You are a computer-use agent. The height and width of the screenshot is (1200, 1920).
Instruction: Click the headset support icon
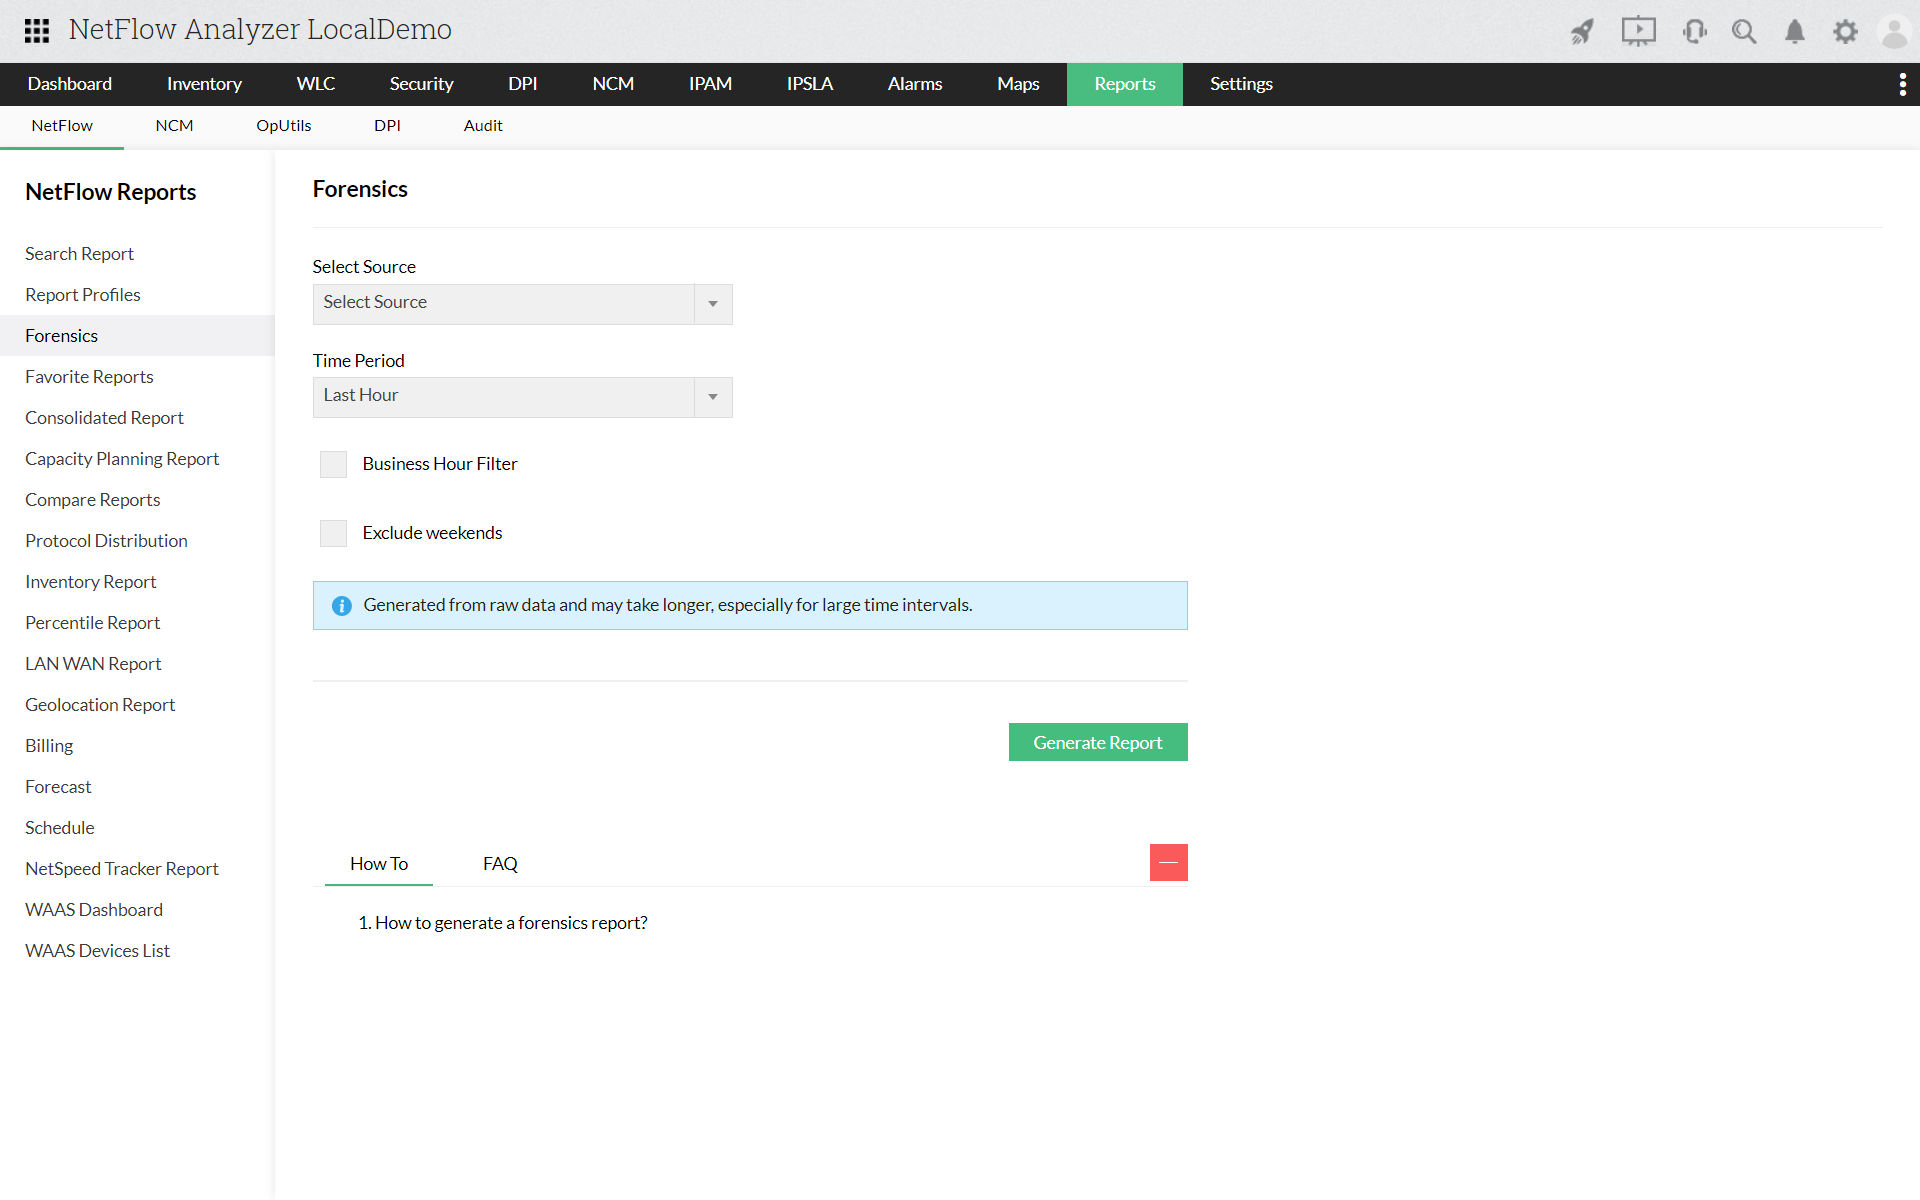tap(1694, 32)
